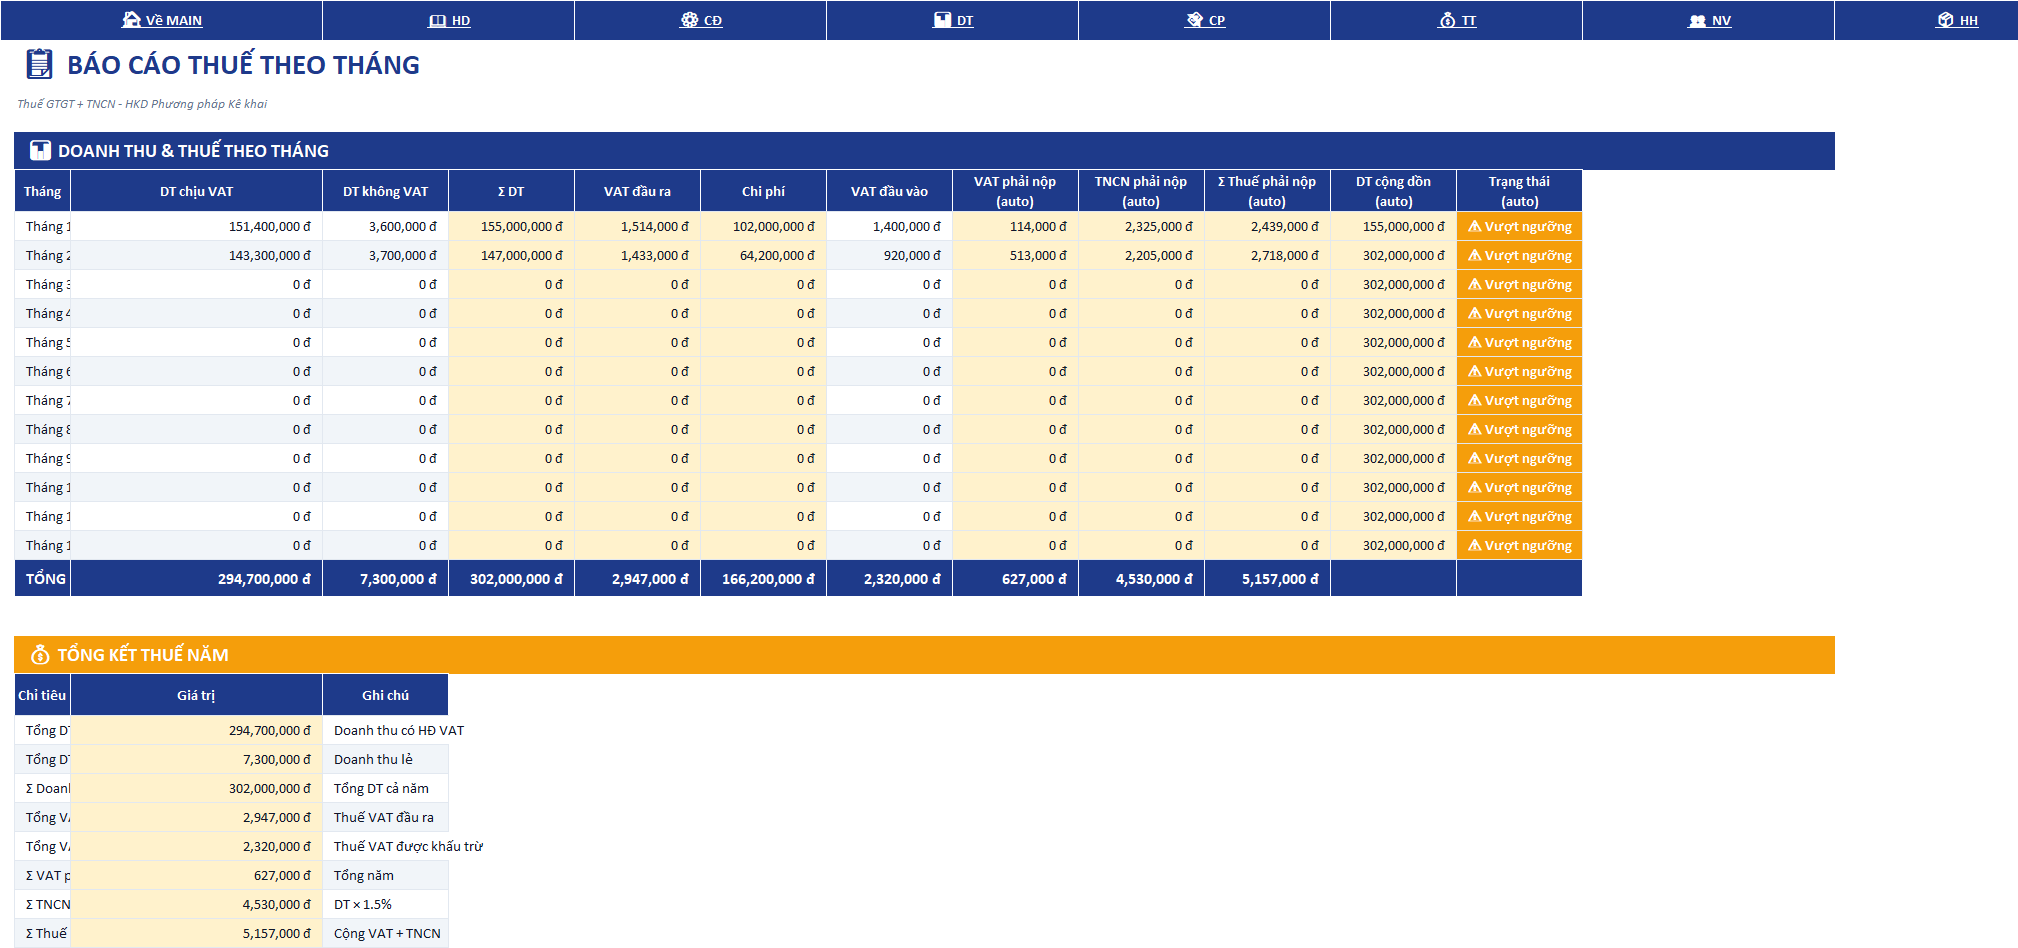Select the DT chịu VAT column header
Image resolution: width=2018 pixels, height=948 pixels.
tap(196, 191)
